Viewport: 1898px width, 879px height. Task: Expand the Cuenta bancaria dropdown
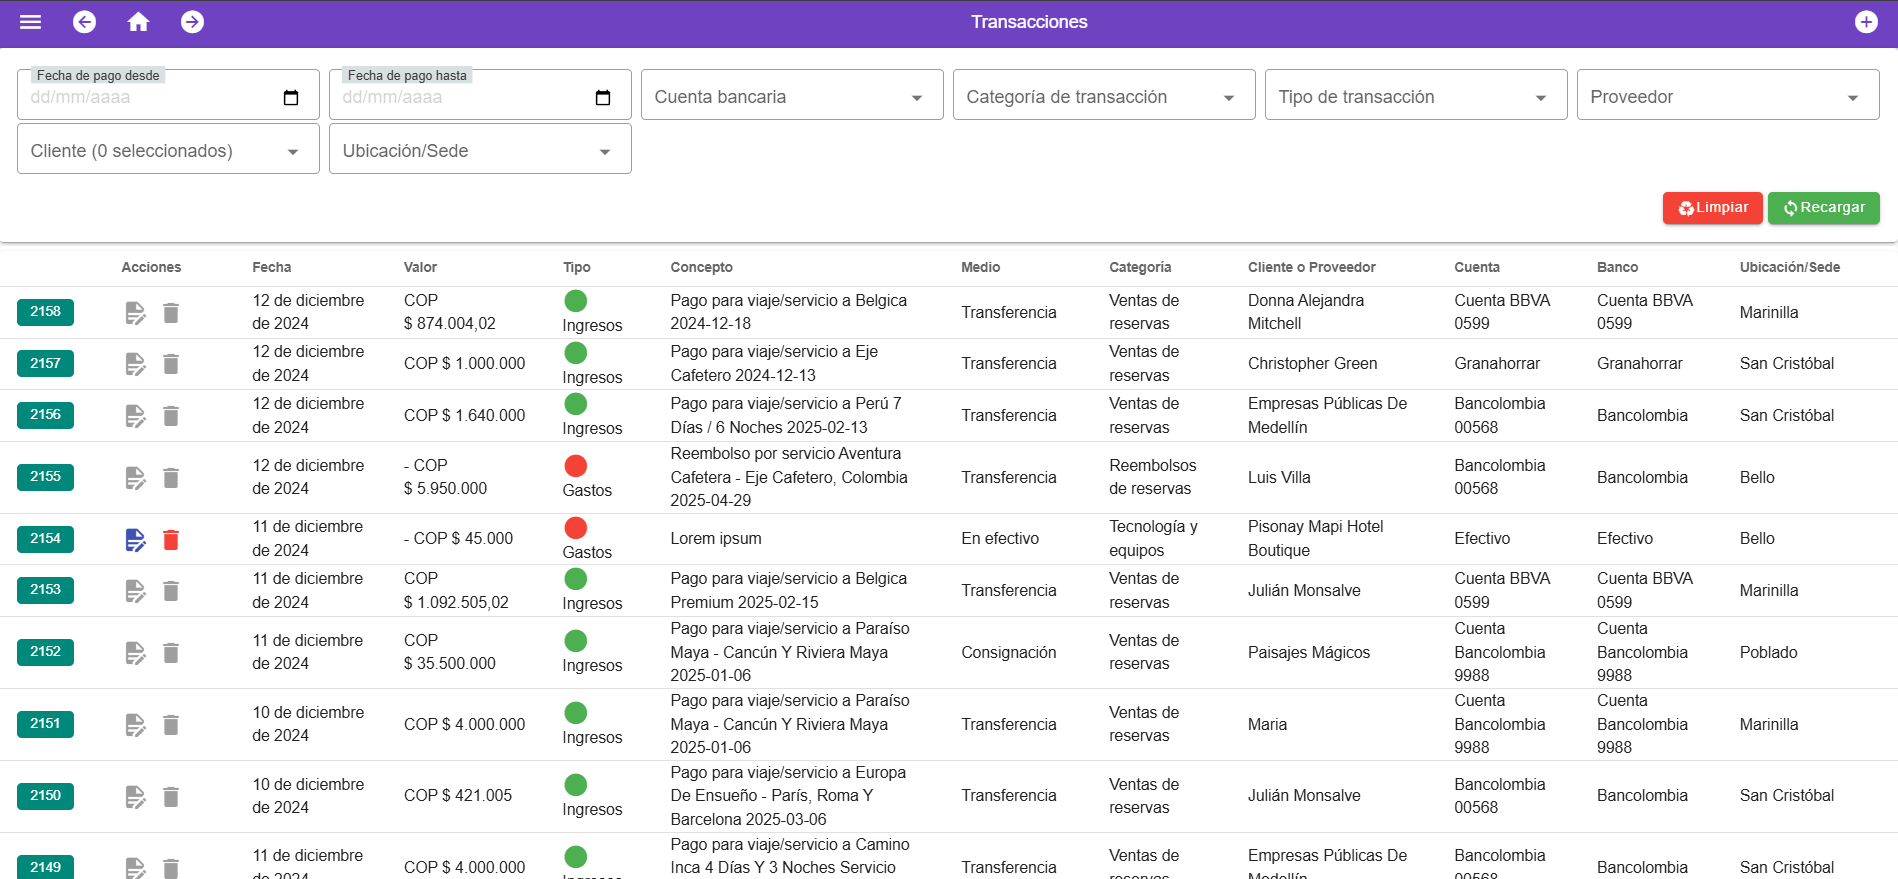(x=791, y=97)
